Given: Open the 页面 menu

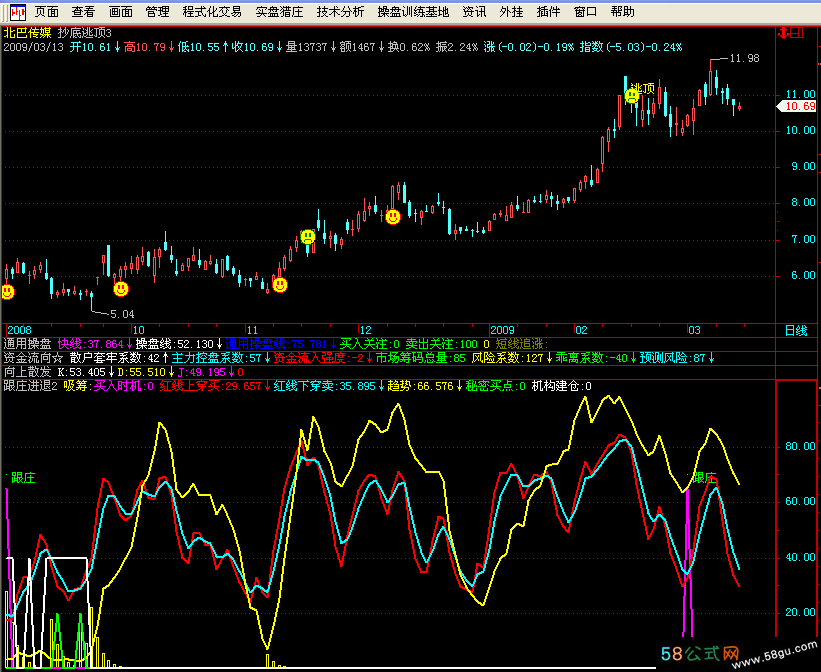Looking at the screenshot, I should coord(46,12).
